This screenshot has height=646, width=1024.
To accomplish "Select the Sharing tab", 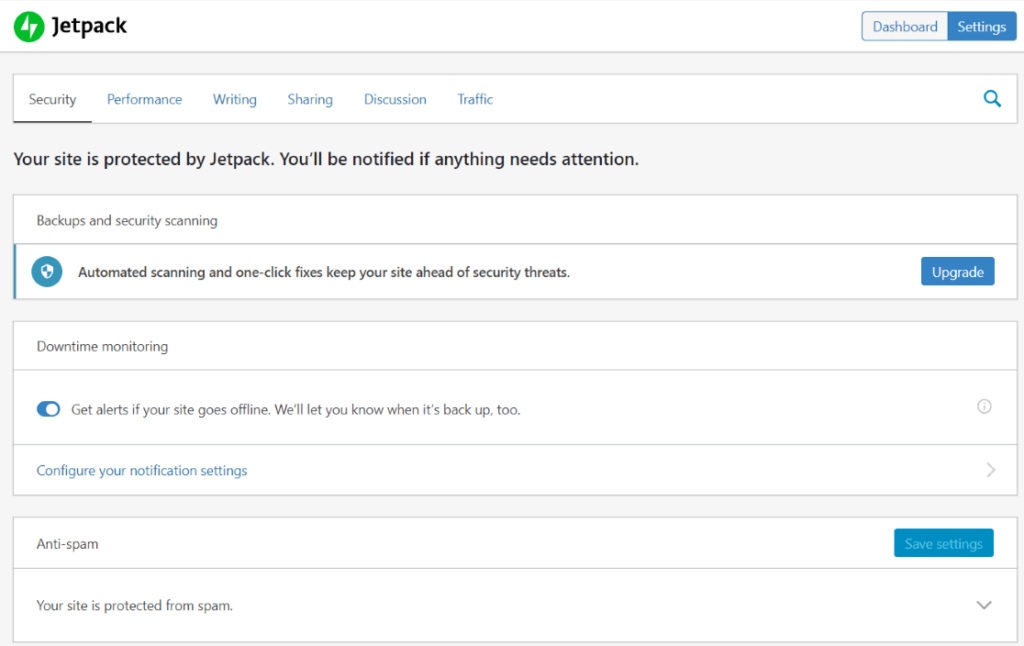I will (x=309, y=99).
